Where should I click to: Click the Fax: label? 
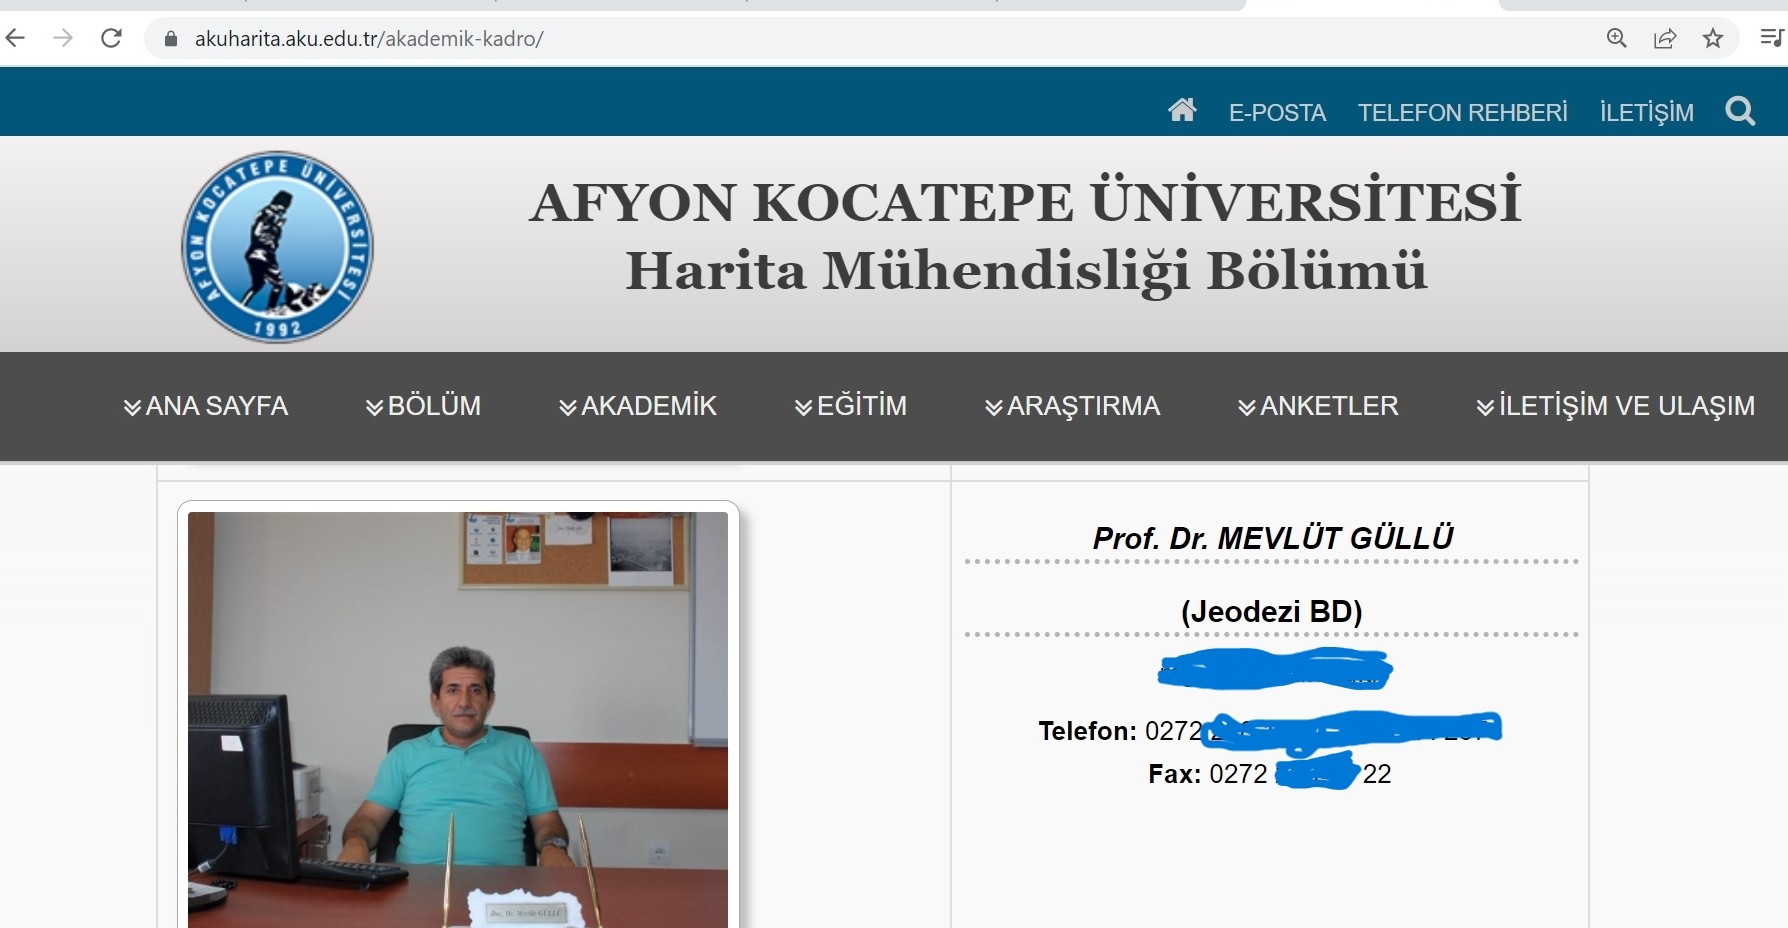(1175, 774)
